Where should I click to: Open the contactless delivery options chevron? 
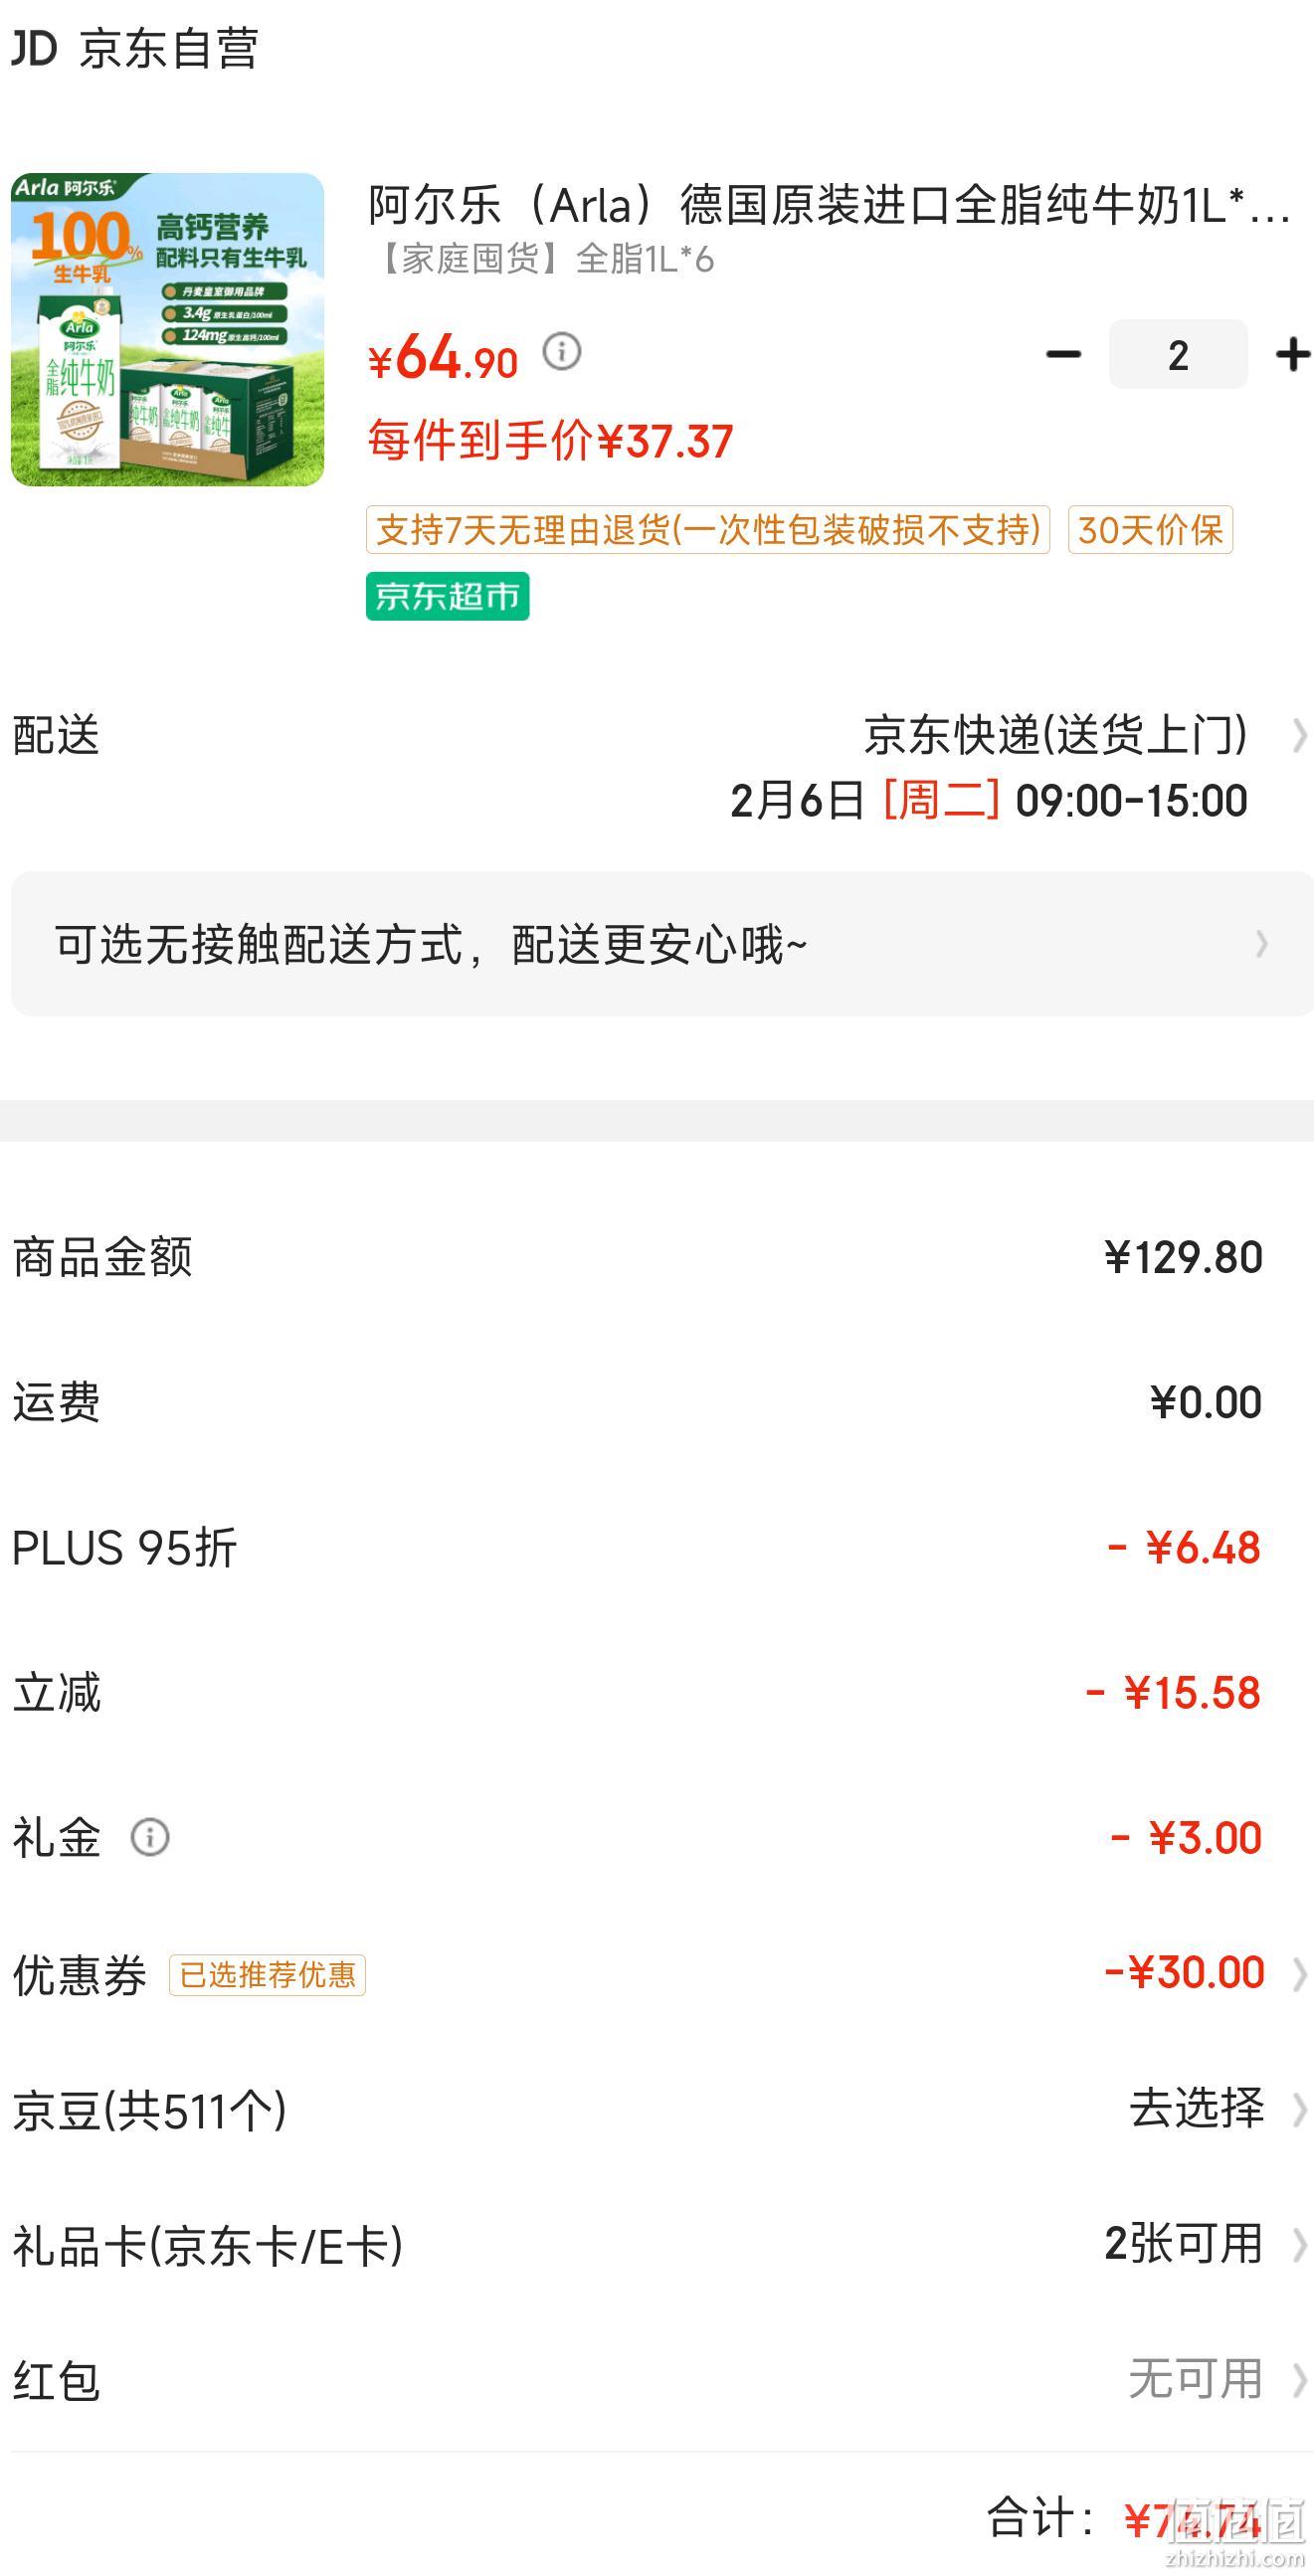point(1262,944)
